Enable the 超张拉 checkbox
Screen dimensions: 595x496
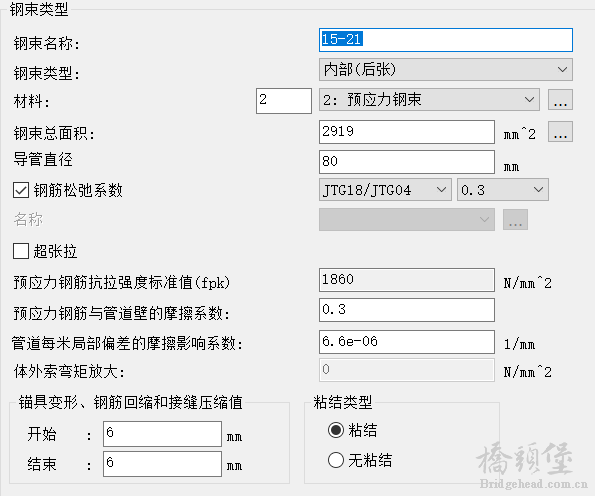[x=21, y=251]
